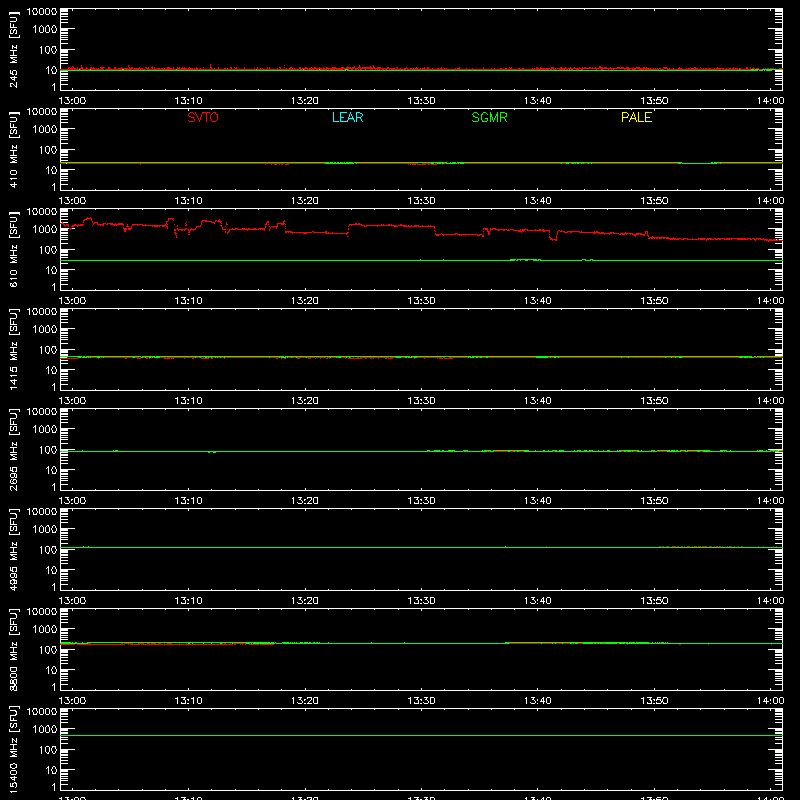Click the 13:30 time label under the 1415 MHz panel
This screenshot has height=800, width=800.
click(x=421, y=401)
